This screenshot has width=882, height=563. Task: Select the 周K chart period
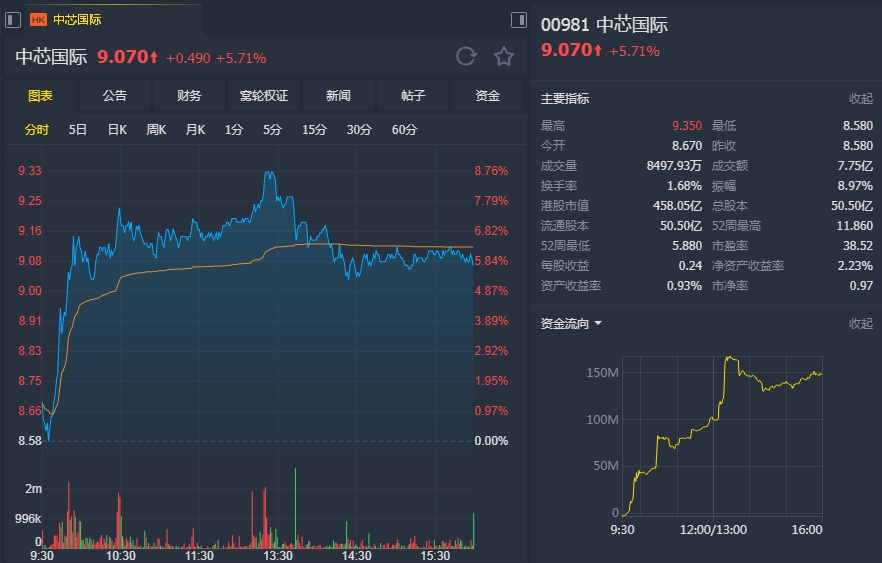(156, 129)
